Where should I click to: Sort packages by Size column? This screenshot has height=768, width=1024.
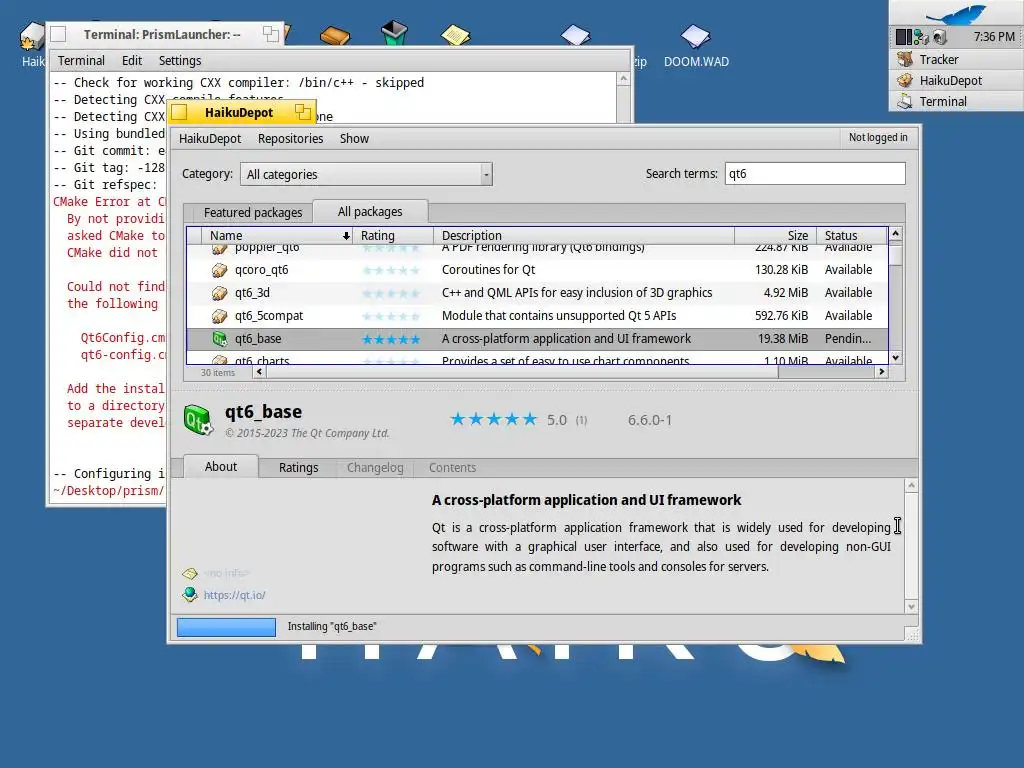click(x=775, y=235)
